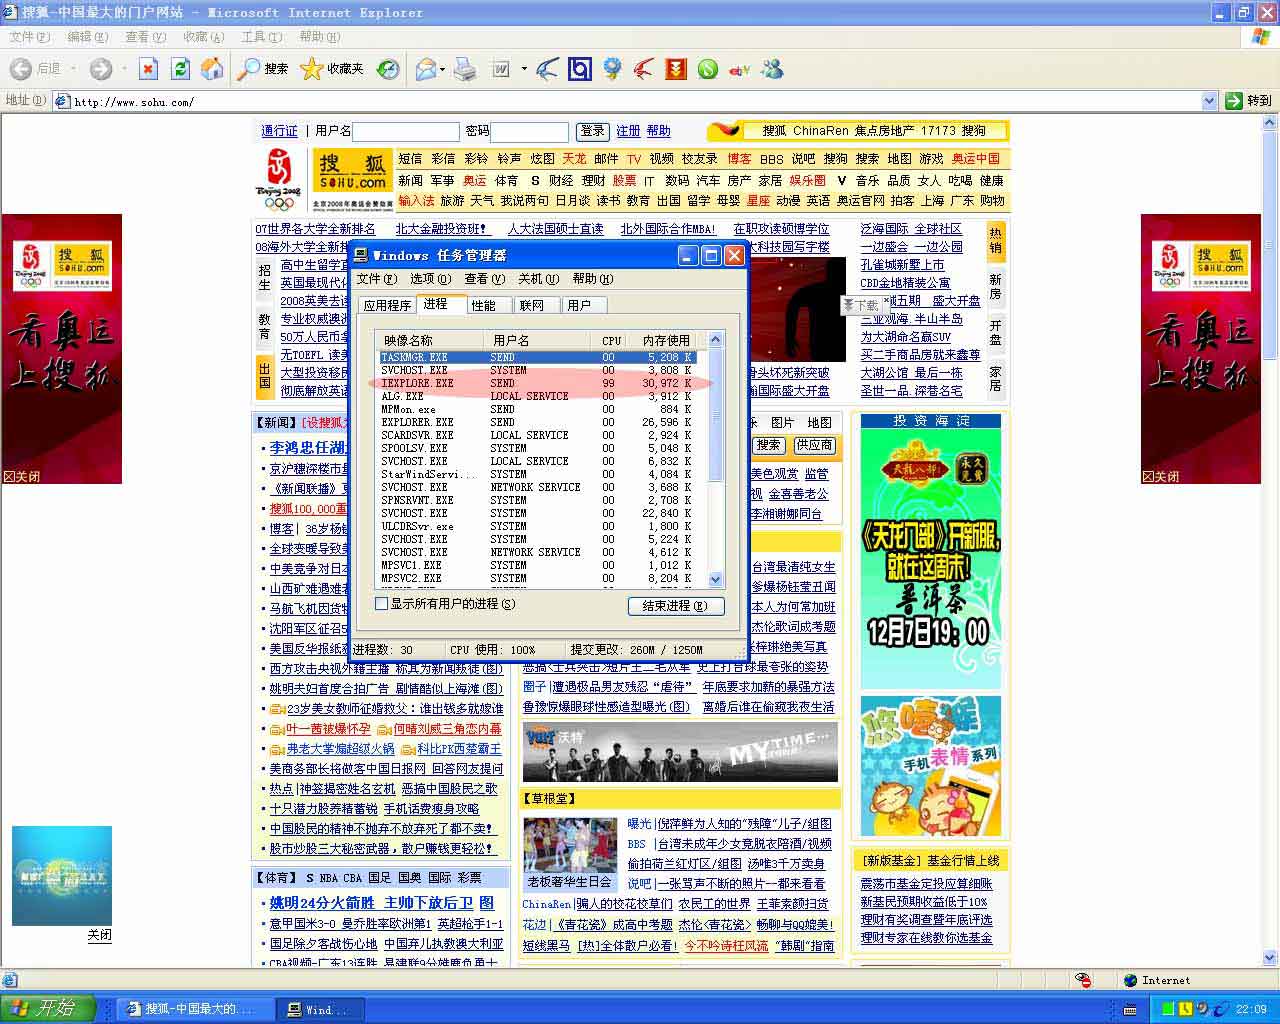Screen dimensions: 1280x1024
Task: Open the Mail button dropdown arrow
Action: click(443, 69)
